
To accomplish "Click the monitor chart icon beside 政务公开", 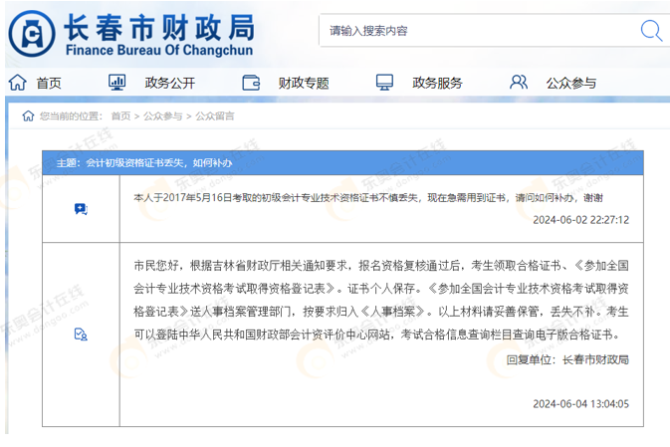I will tap(117, 83).
